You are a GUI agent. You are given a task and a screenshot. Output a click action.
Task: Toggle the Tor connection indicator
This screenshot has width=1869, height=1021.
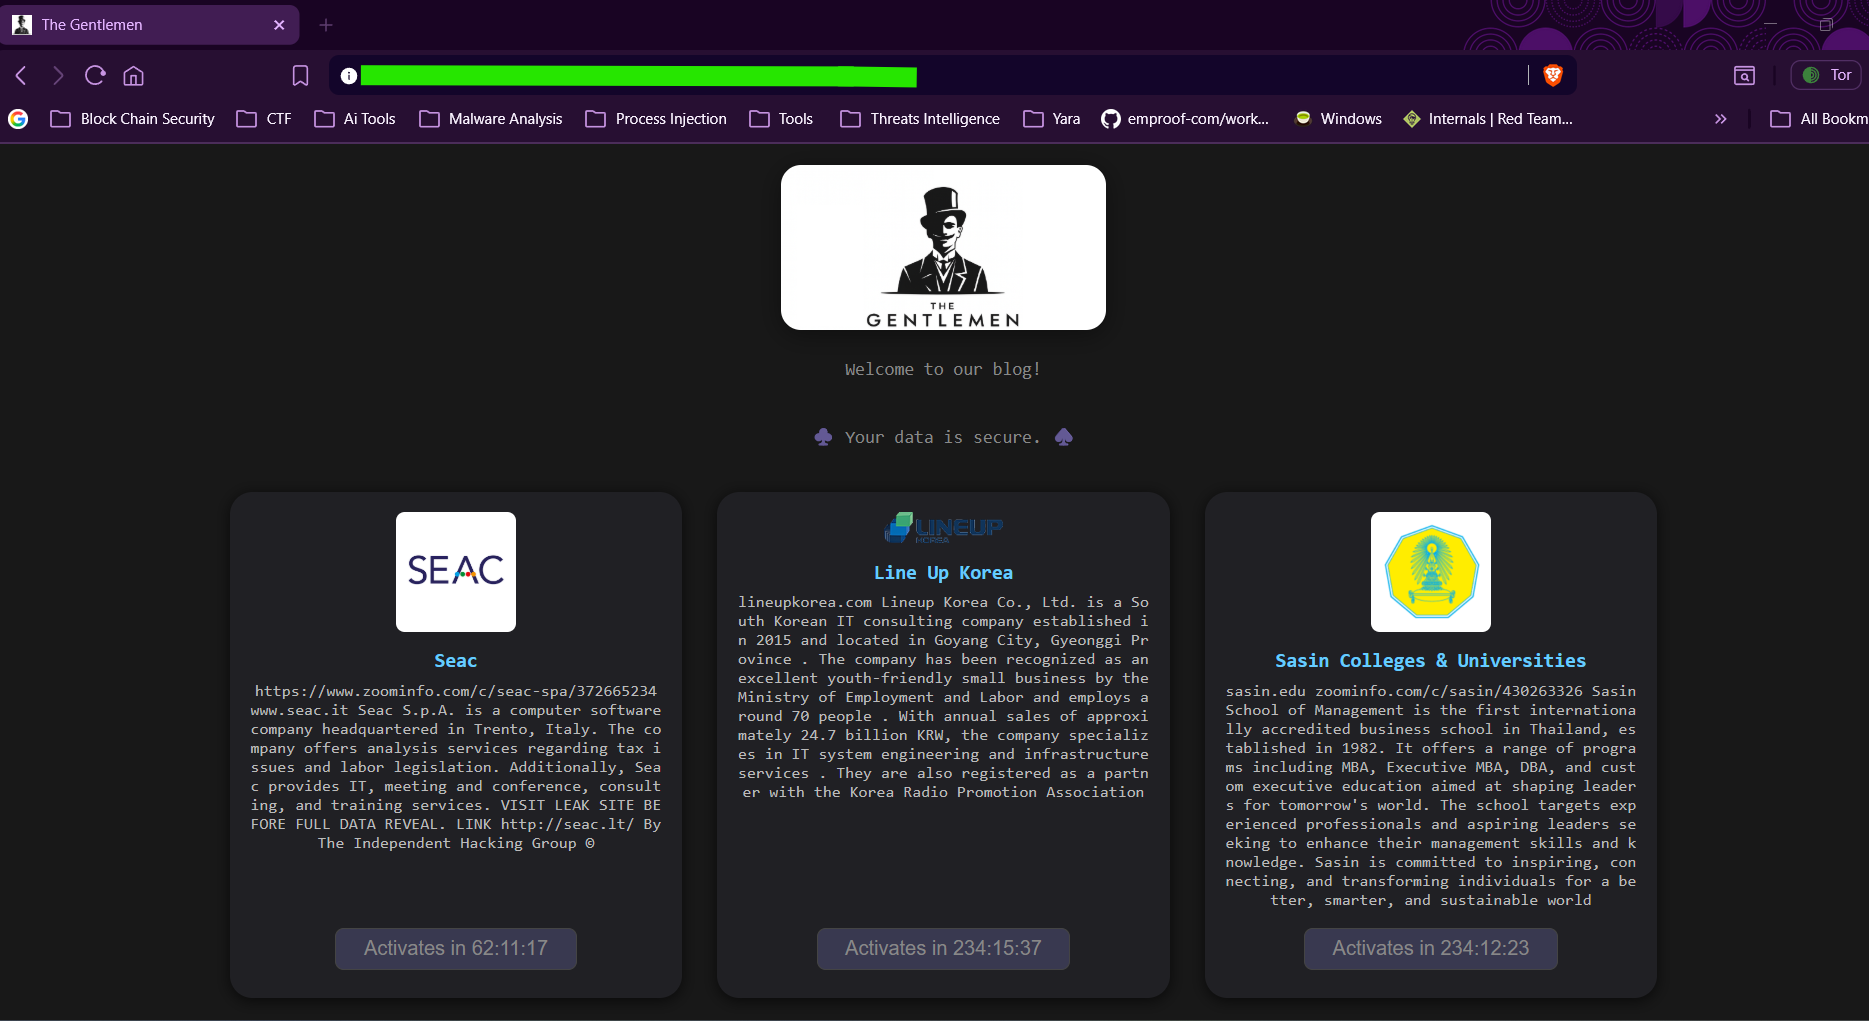point(1826,75)
